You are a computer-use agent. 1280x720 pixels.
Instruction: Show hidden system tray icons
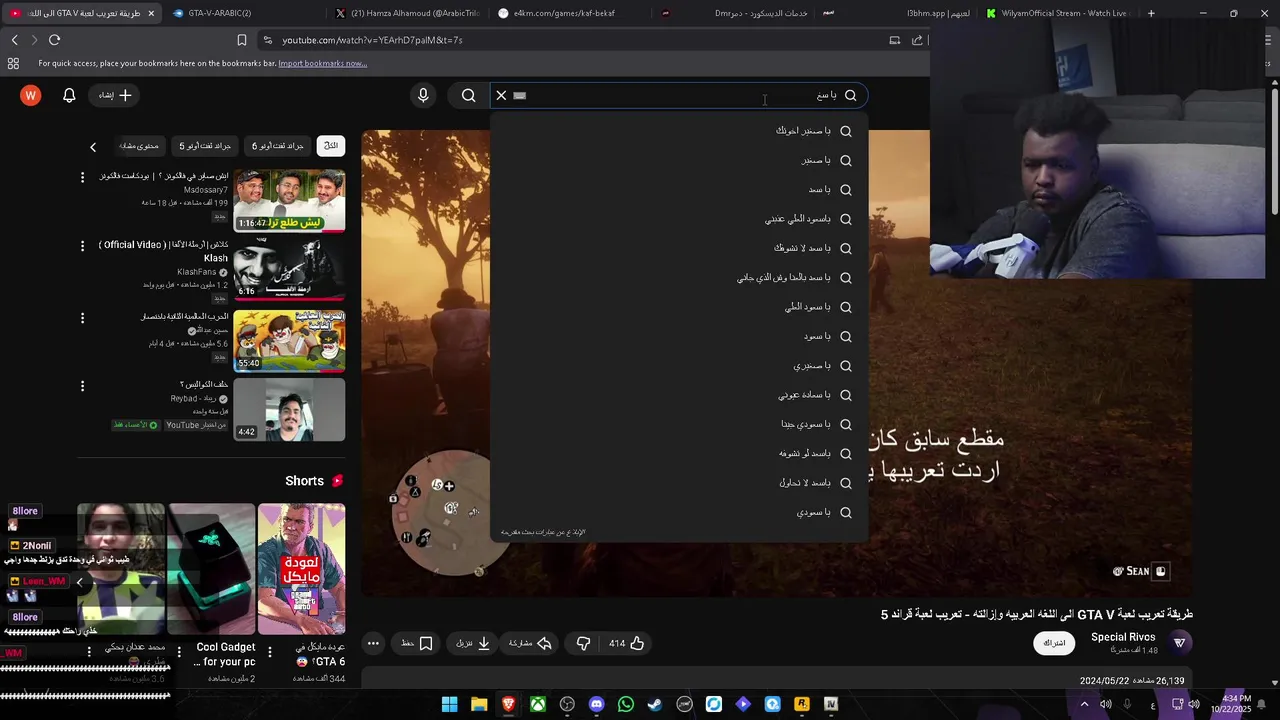pos(1084,704)
